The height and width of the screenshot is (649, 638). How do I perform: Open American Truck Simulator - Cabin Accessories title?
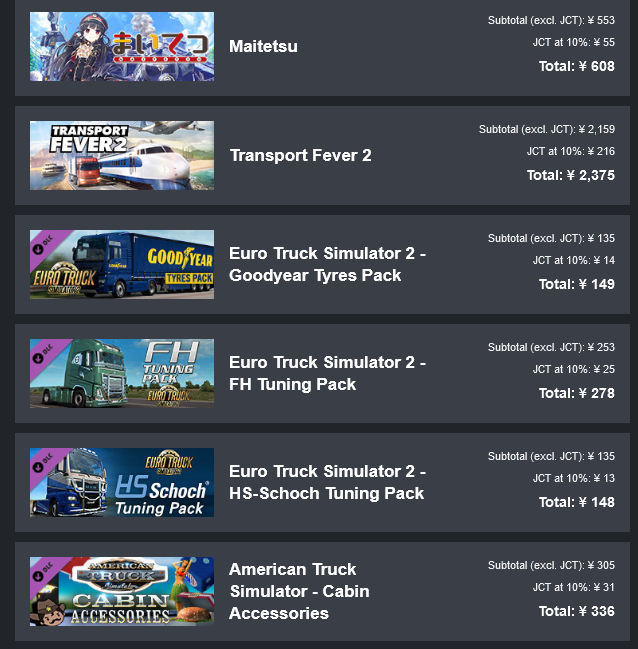tap(299, 591)
